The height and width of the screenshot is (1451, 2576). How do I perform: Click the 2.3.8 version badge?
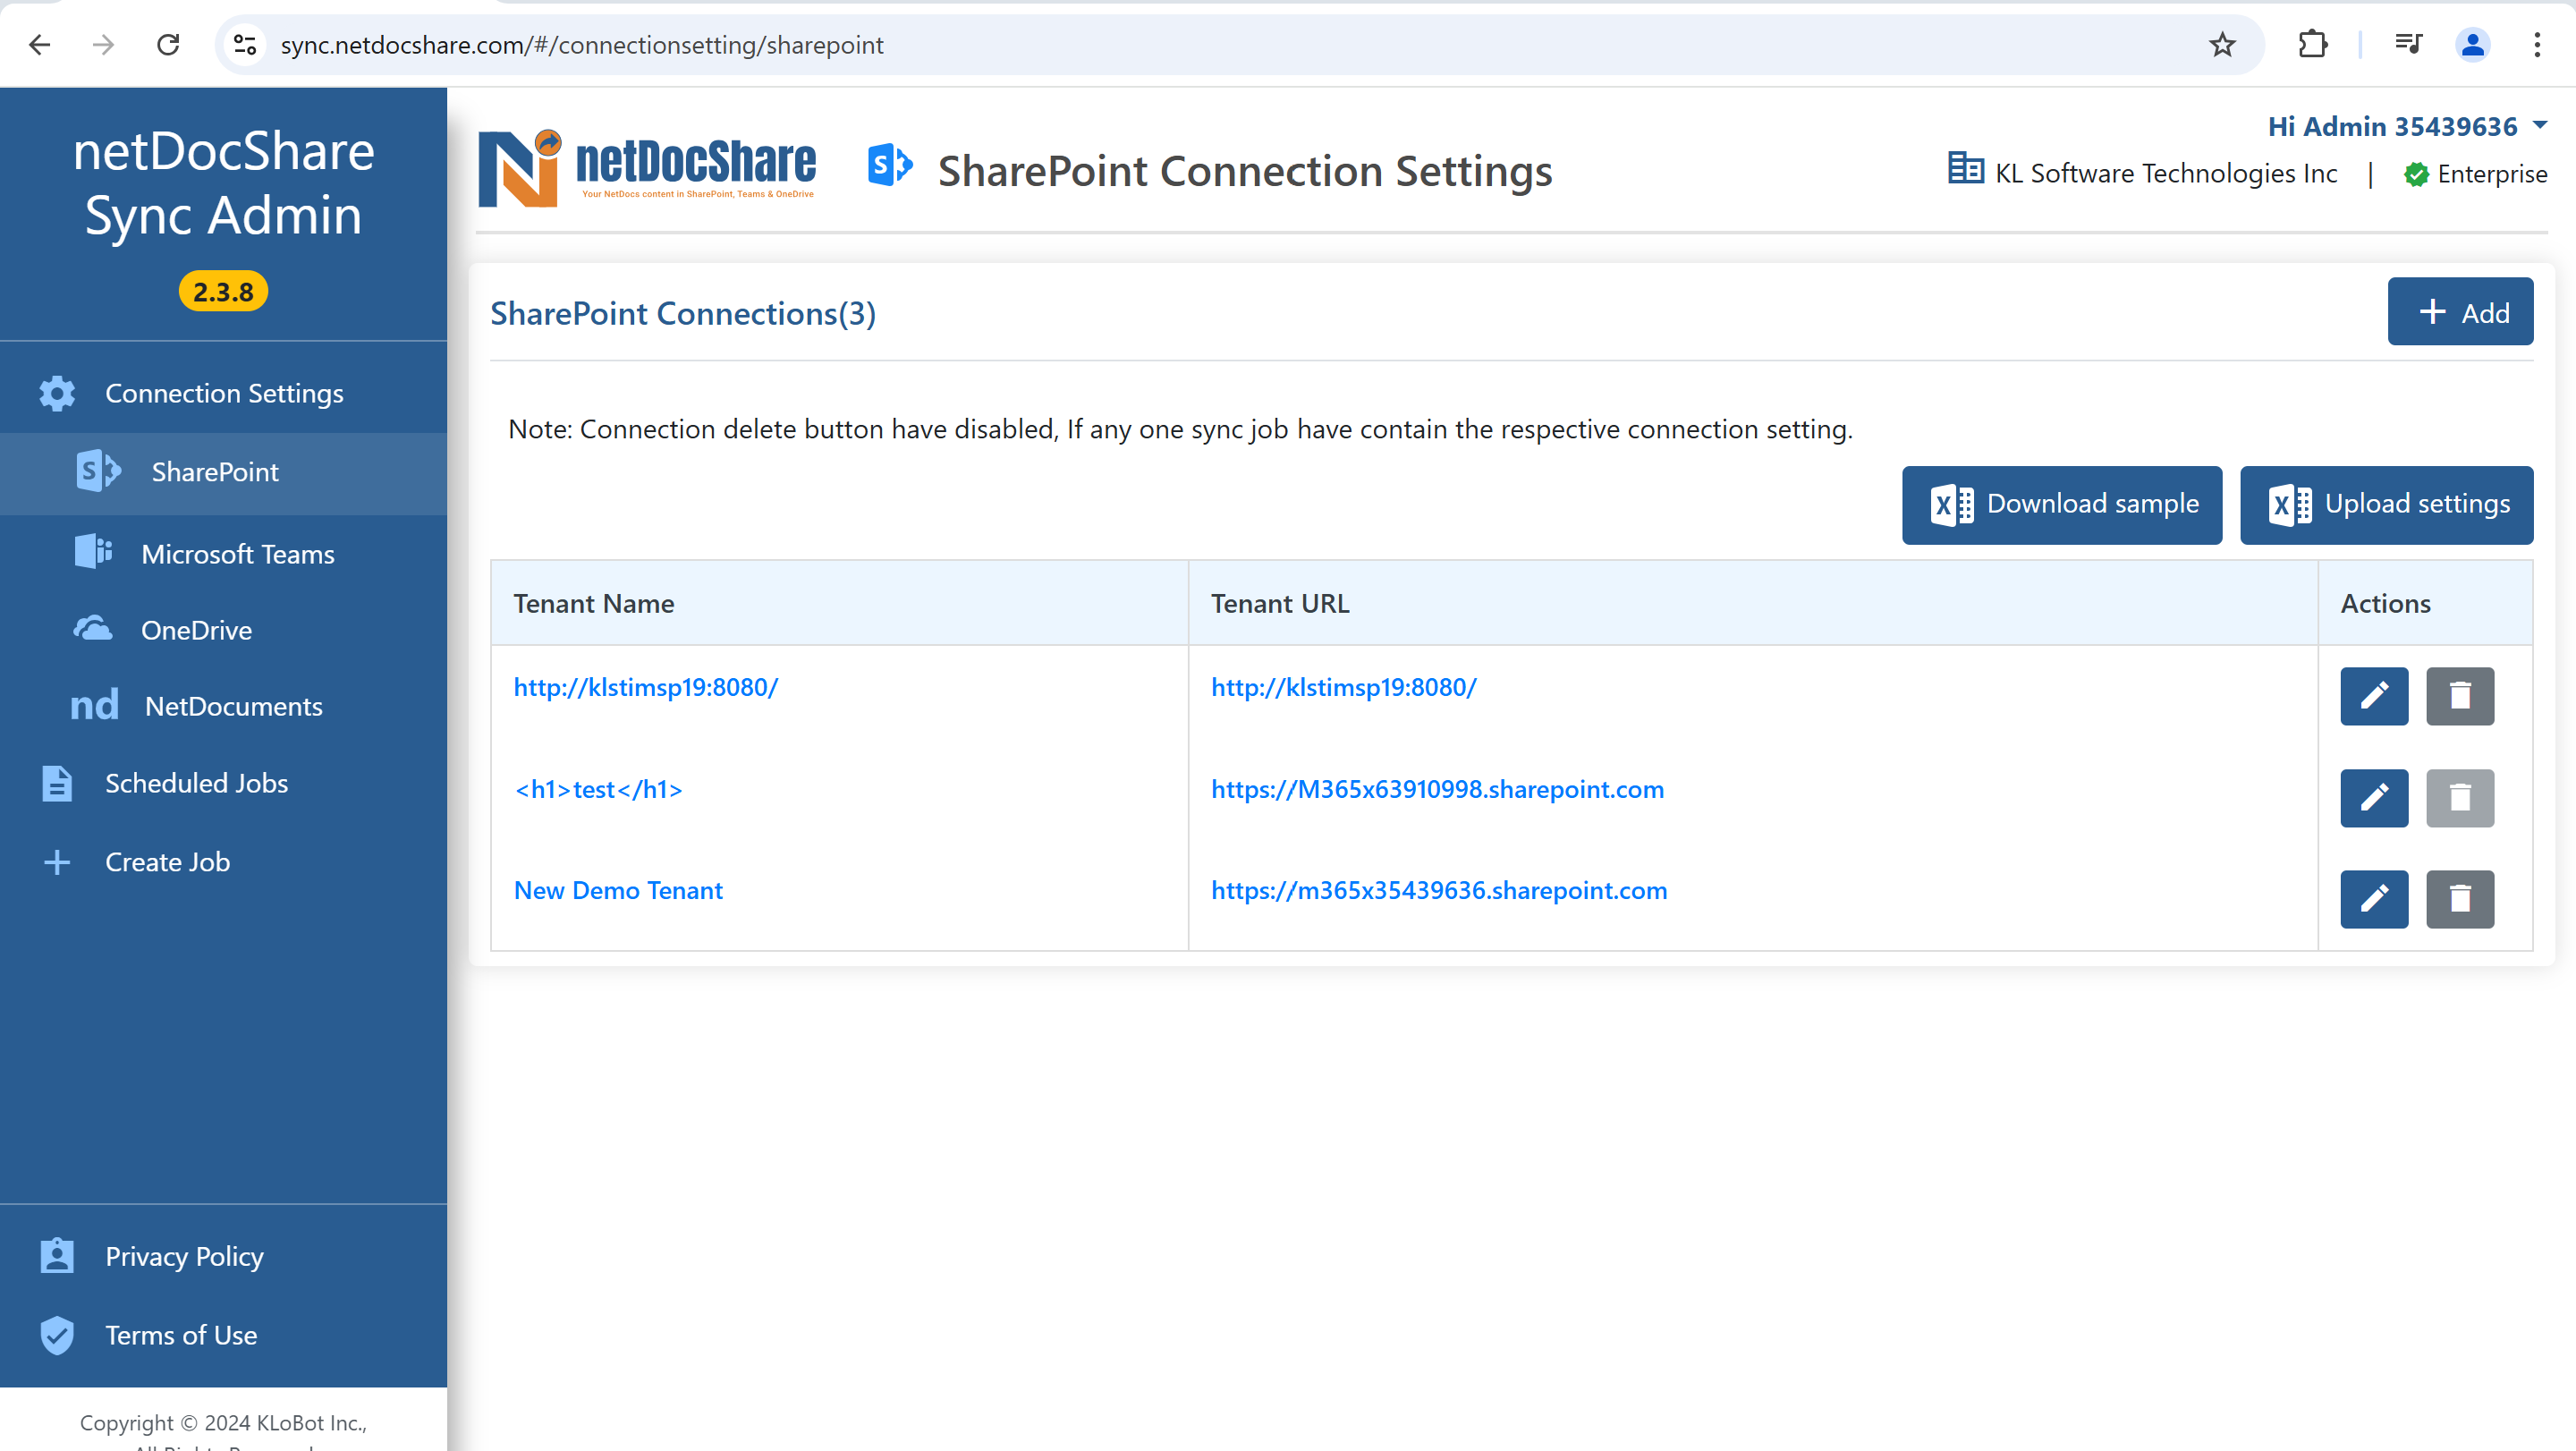[223, 291]
